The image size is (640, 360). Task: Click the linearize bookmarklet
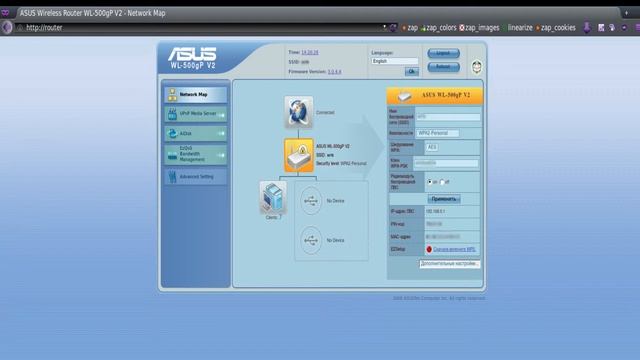coord(518,28)
